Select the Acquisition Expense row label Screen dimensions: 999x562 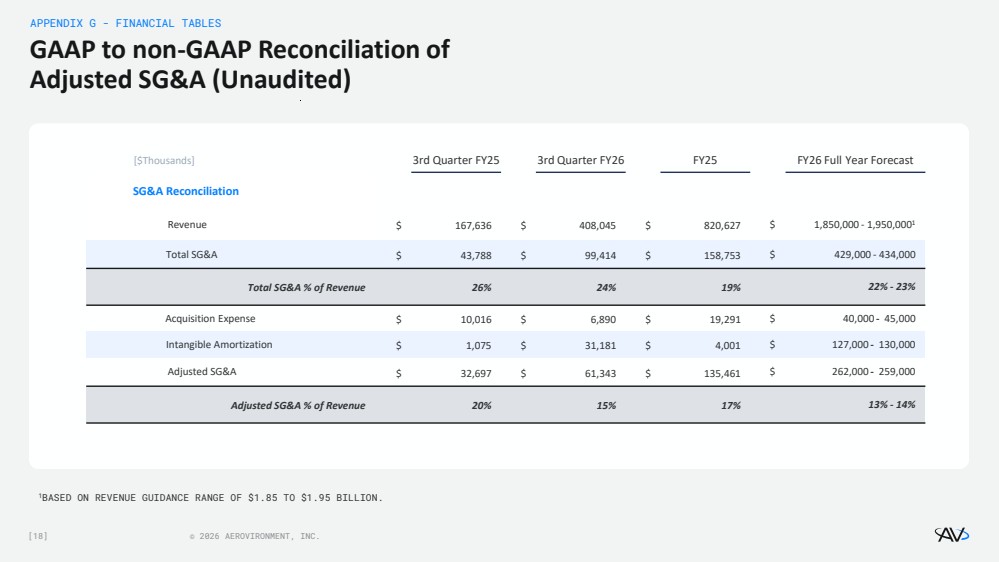(x=210, y=319)
